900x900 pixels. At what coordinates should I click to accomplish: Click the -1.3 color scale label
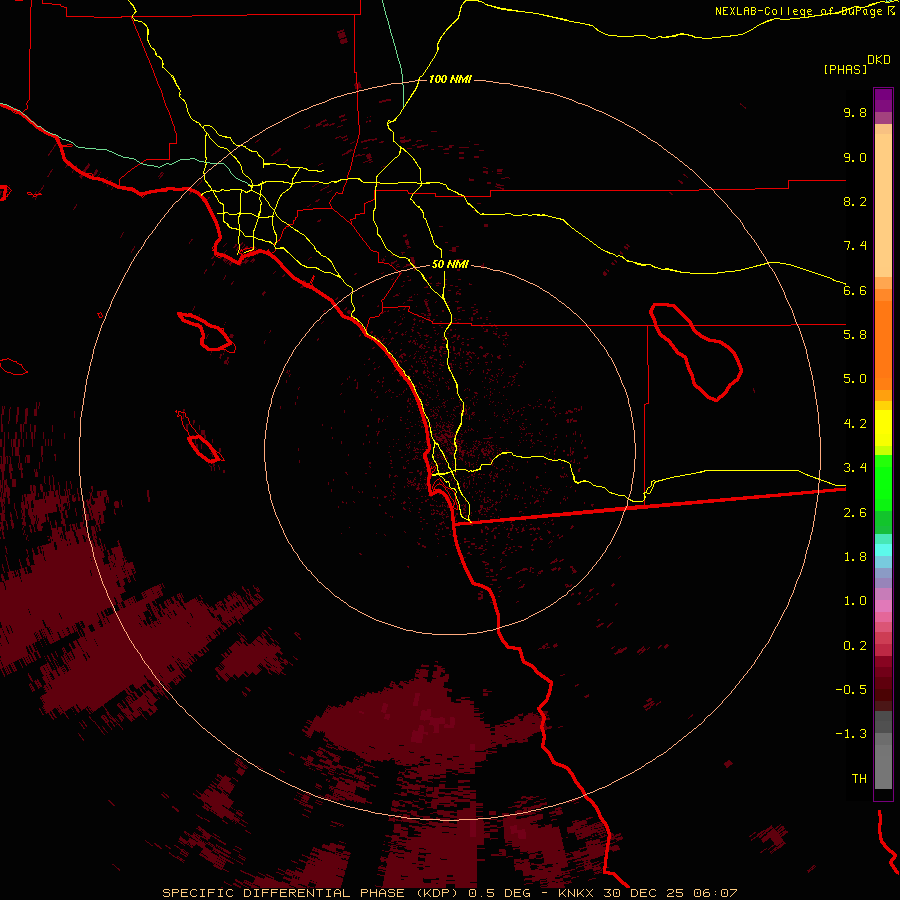[x=851, y=734]
